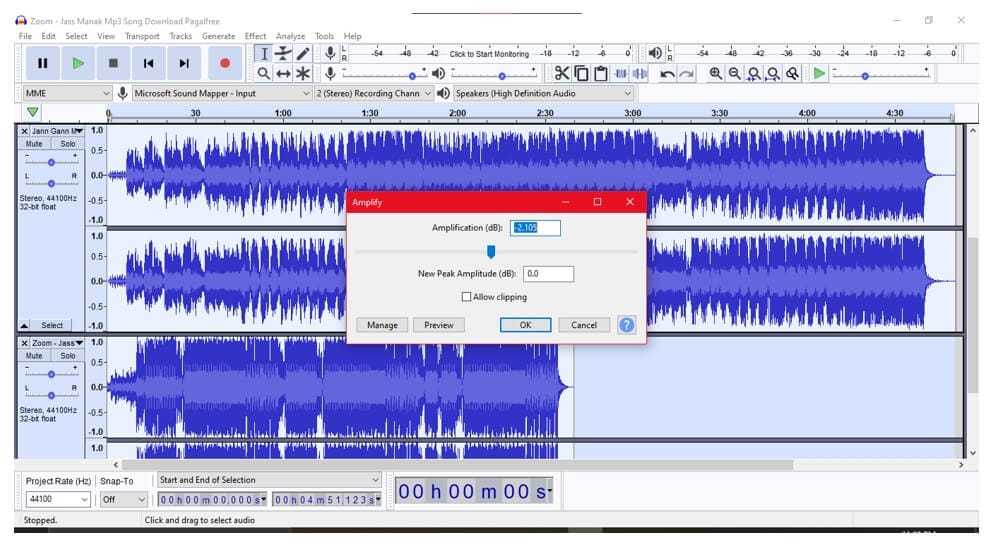The height and width of the screenshot is (540, 1001).
Task: Click the New Peak Amplitude field
Action: click(548, 274)
